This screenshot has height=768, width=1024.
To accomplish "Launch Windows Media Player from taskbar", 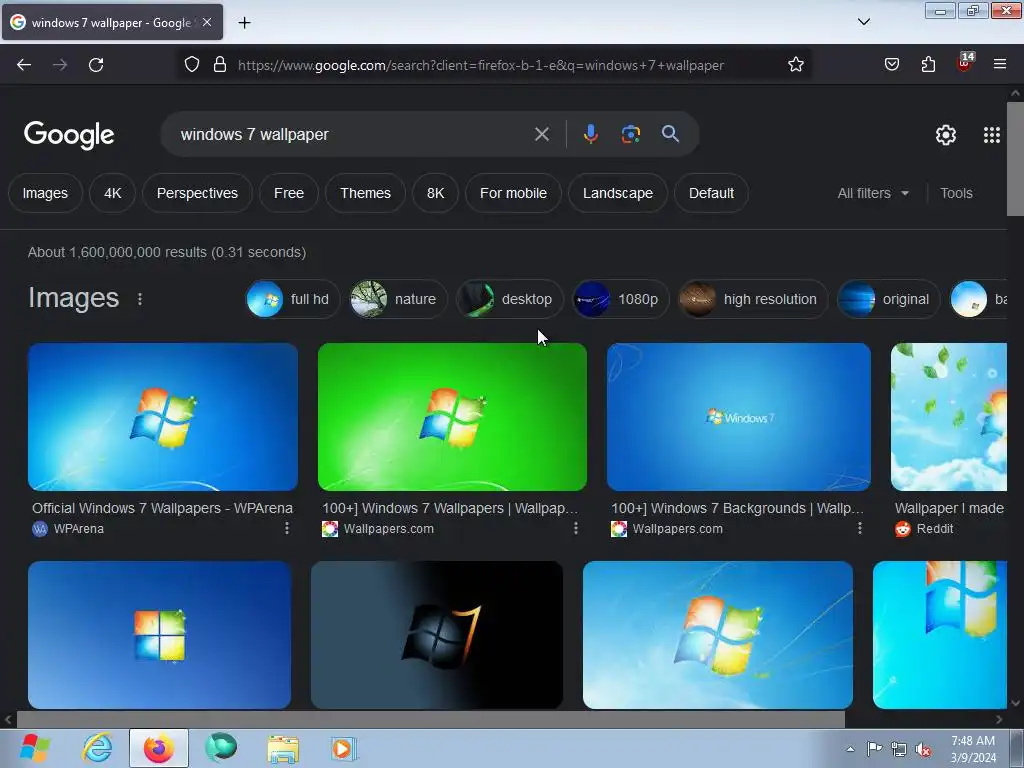I will (344, 748).
